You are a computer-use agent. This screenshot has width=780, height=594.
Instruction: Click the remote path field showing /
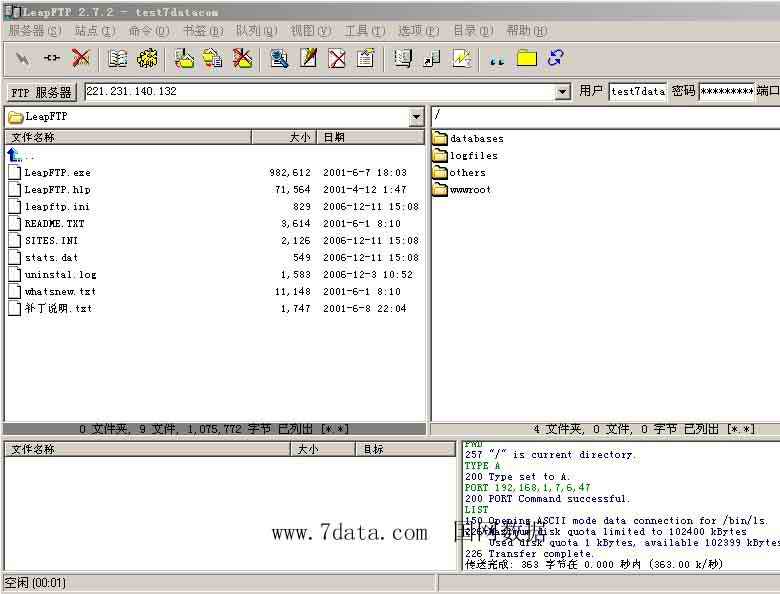(x=605, y=115)
